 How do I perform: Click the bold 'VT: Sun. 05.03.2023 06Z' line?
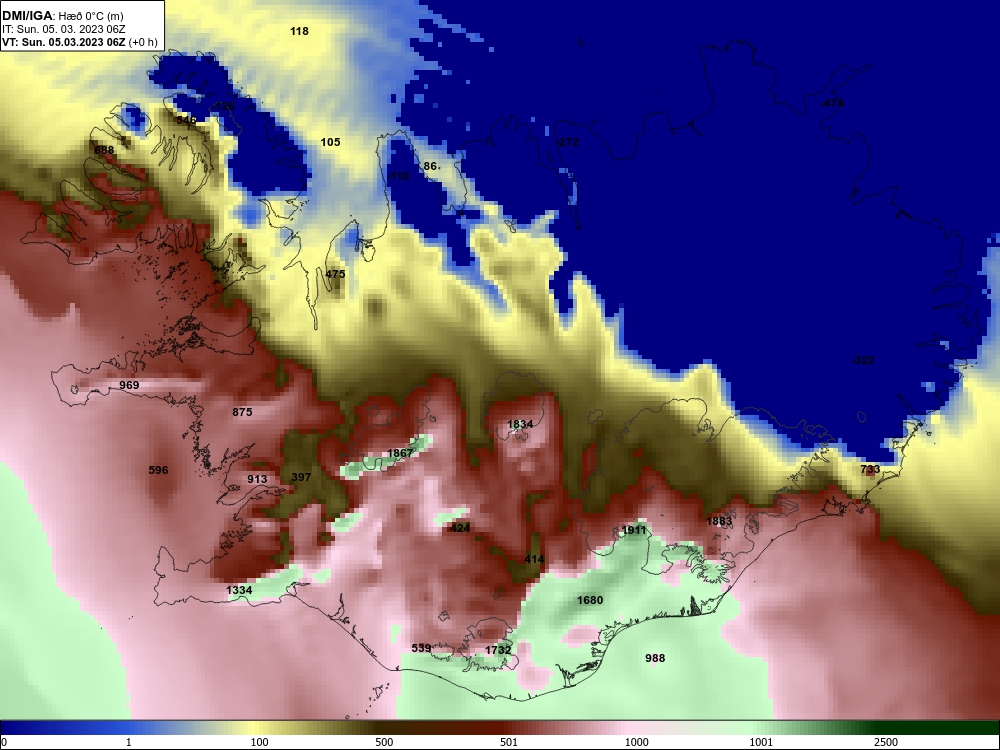point(64,42)
